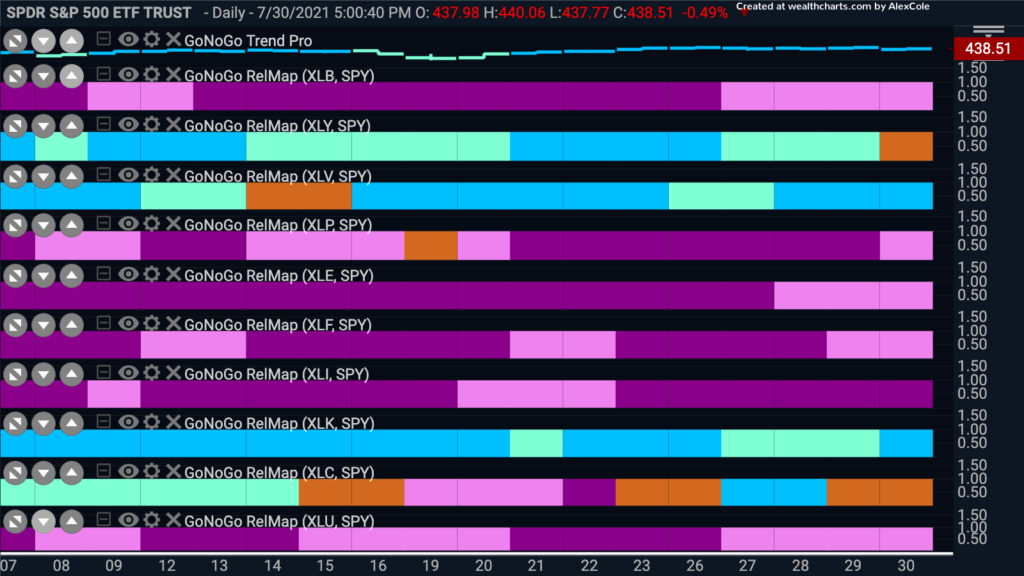Click the SPDR S&P 500 ETF TRUST title

[x=99, y=12]
